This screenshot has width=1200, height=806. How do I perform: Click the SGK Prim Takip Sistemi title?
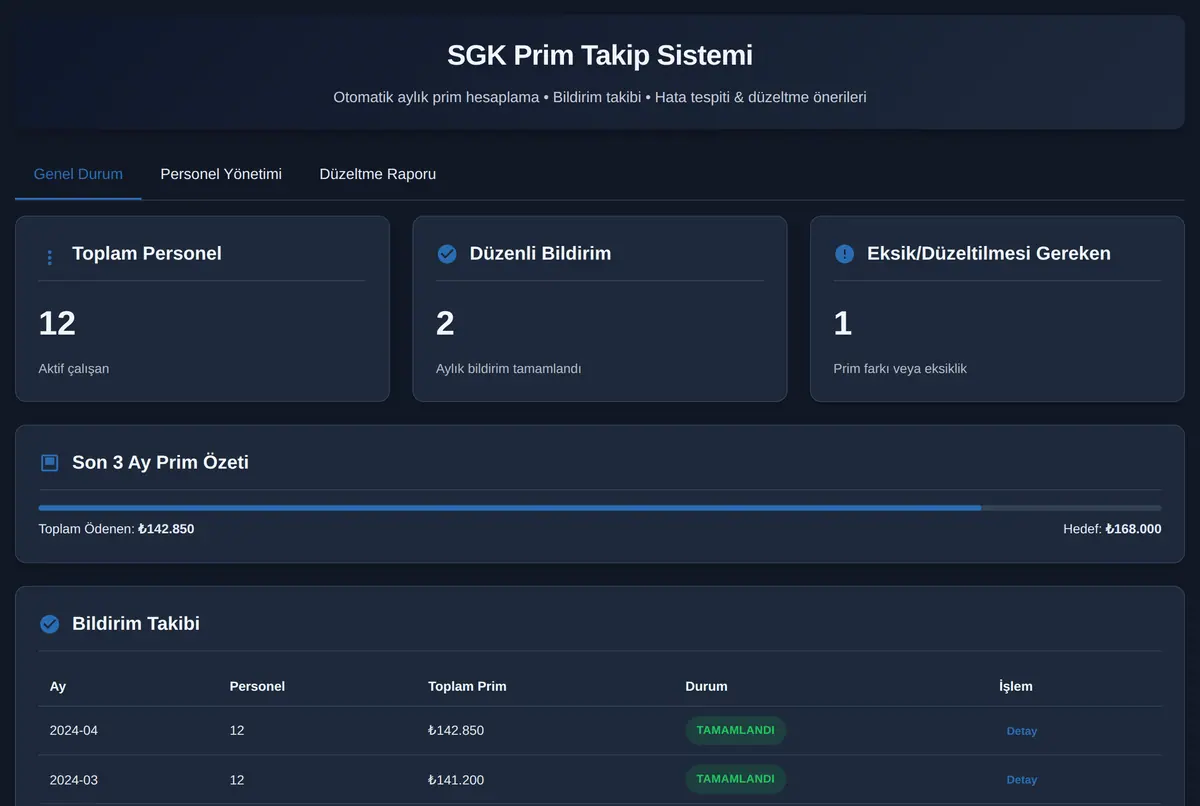click(600, 55)
